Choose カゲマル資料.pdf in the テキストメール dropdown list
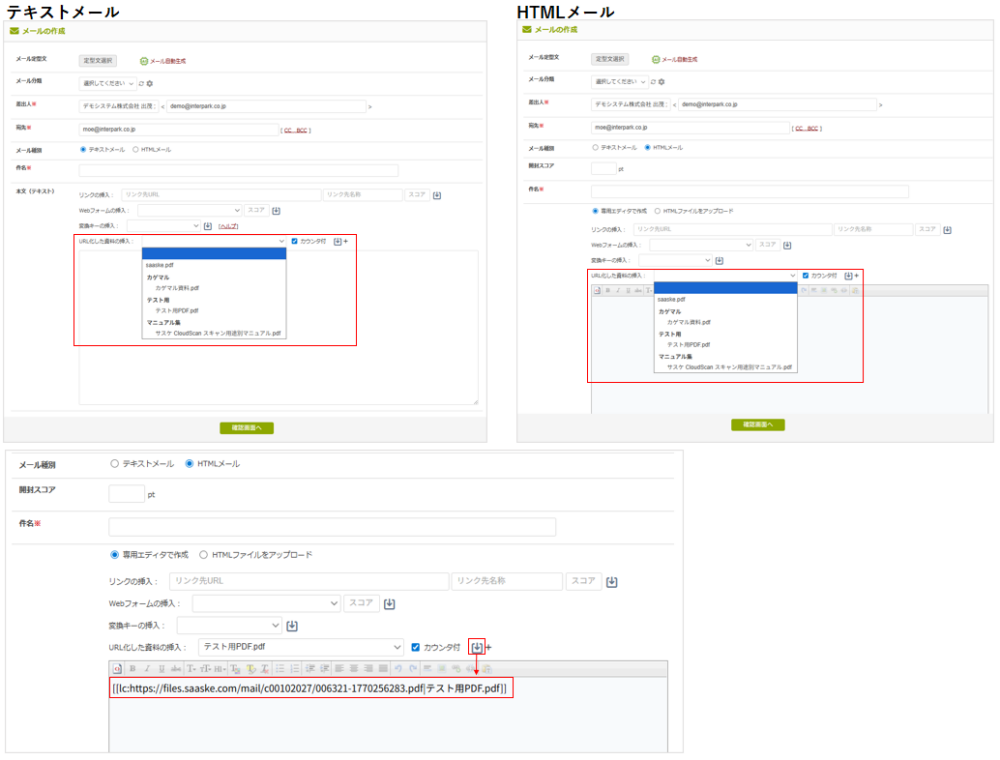Screen dimensions: 1000x760 coord(177,287)
